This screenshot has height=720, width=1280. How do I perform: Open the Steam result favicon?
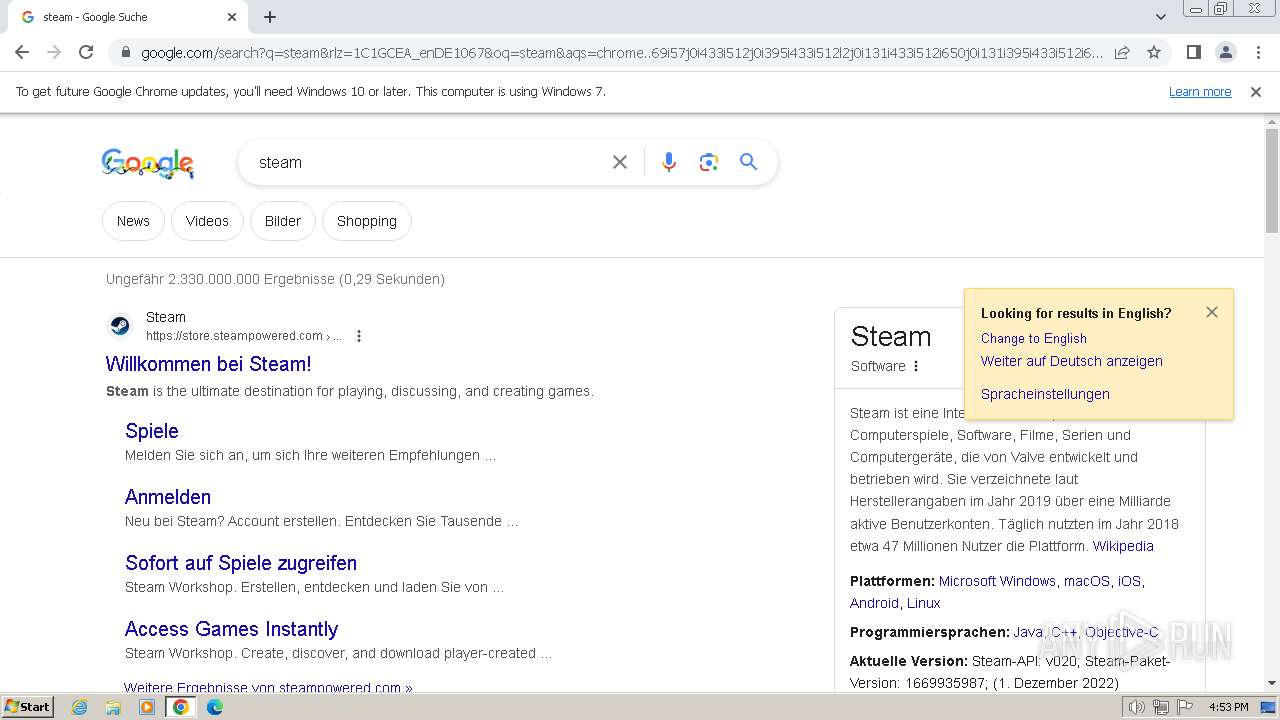pos(119,326)
